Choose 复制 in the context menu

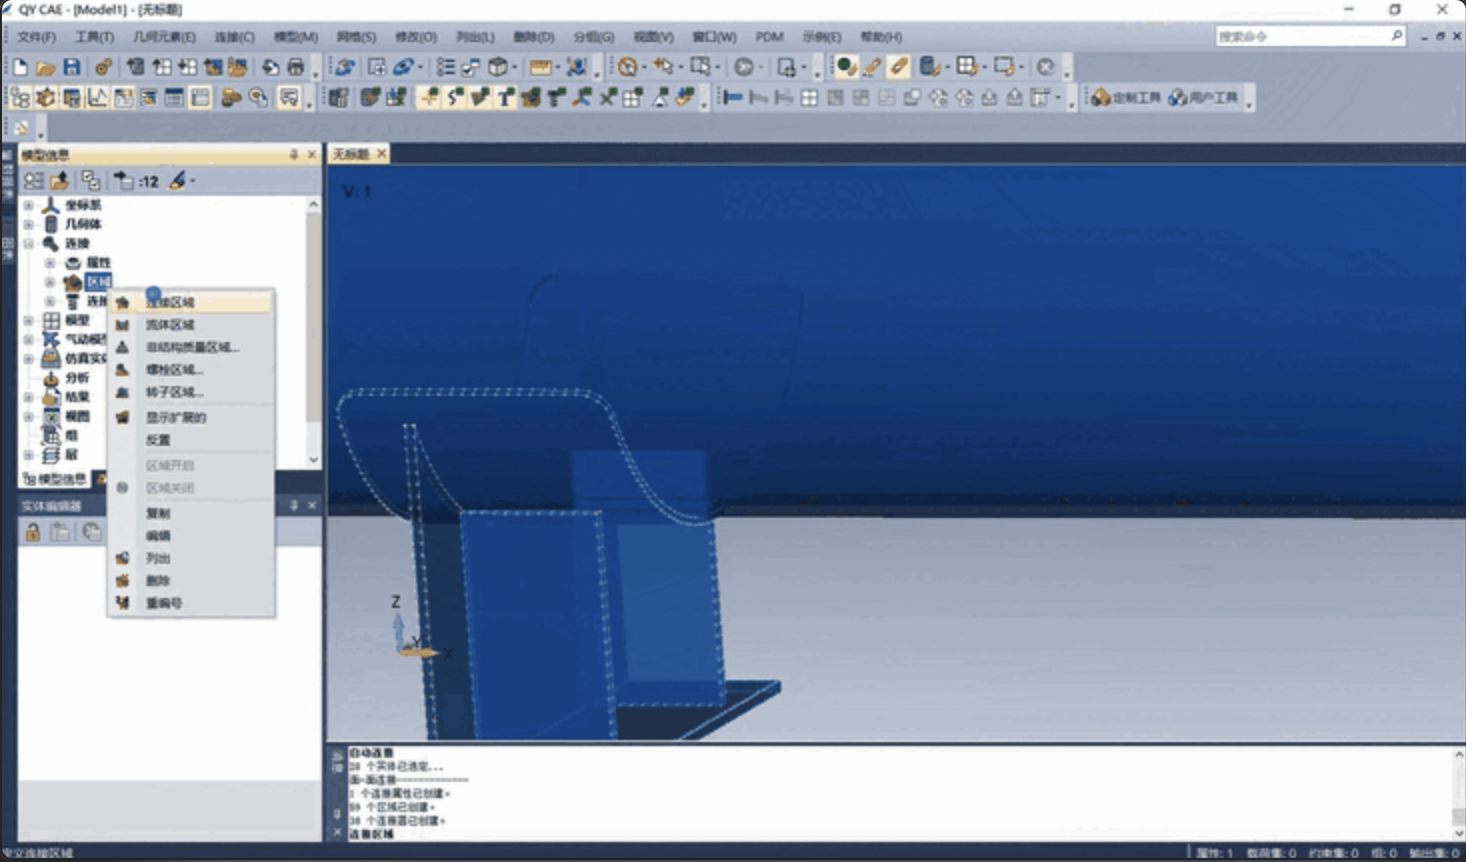click(x=190, y=513)
